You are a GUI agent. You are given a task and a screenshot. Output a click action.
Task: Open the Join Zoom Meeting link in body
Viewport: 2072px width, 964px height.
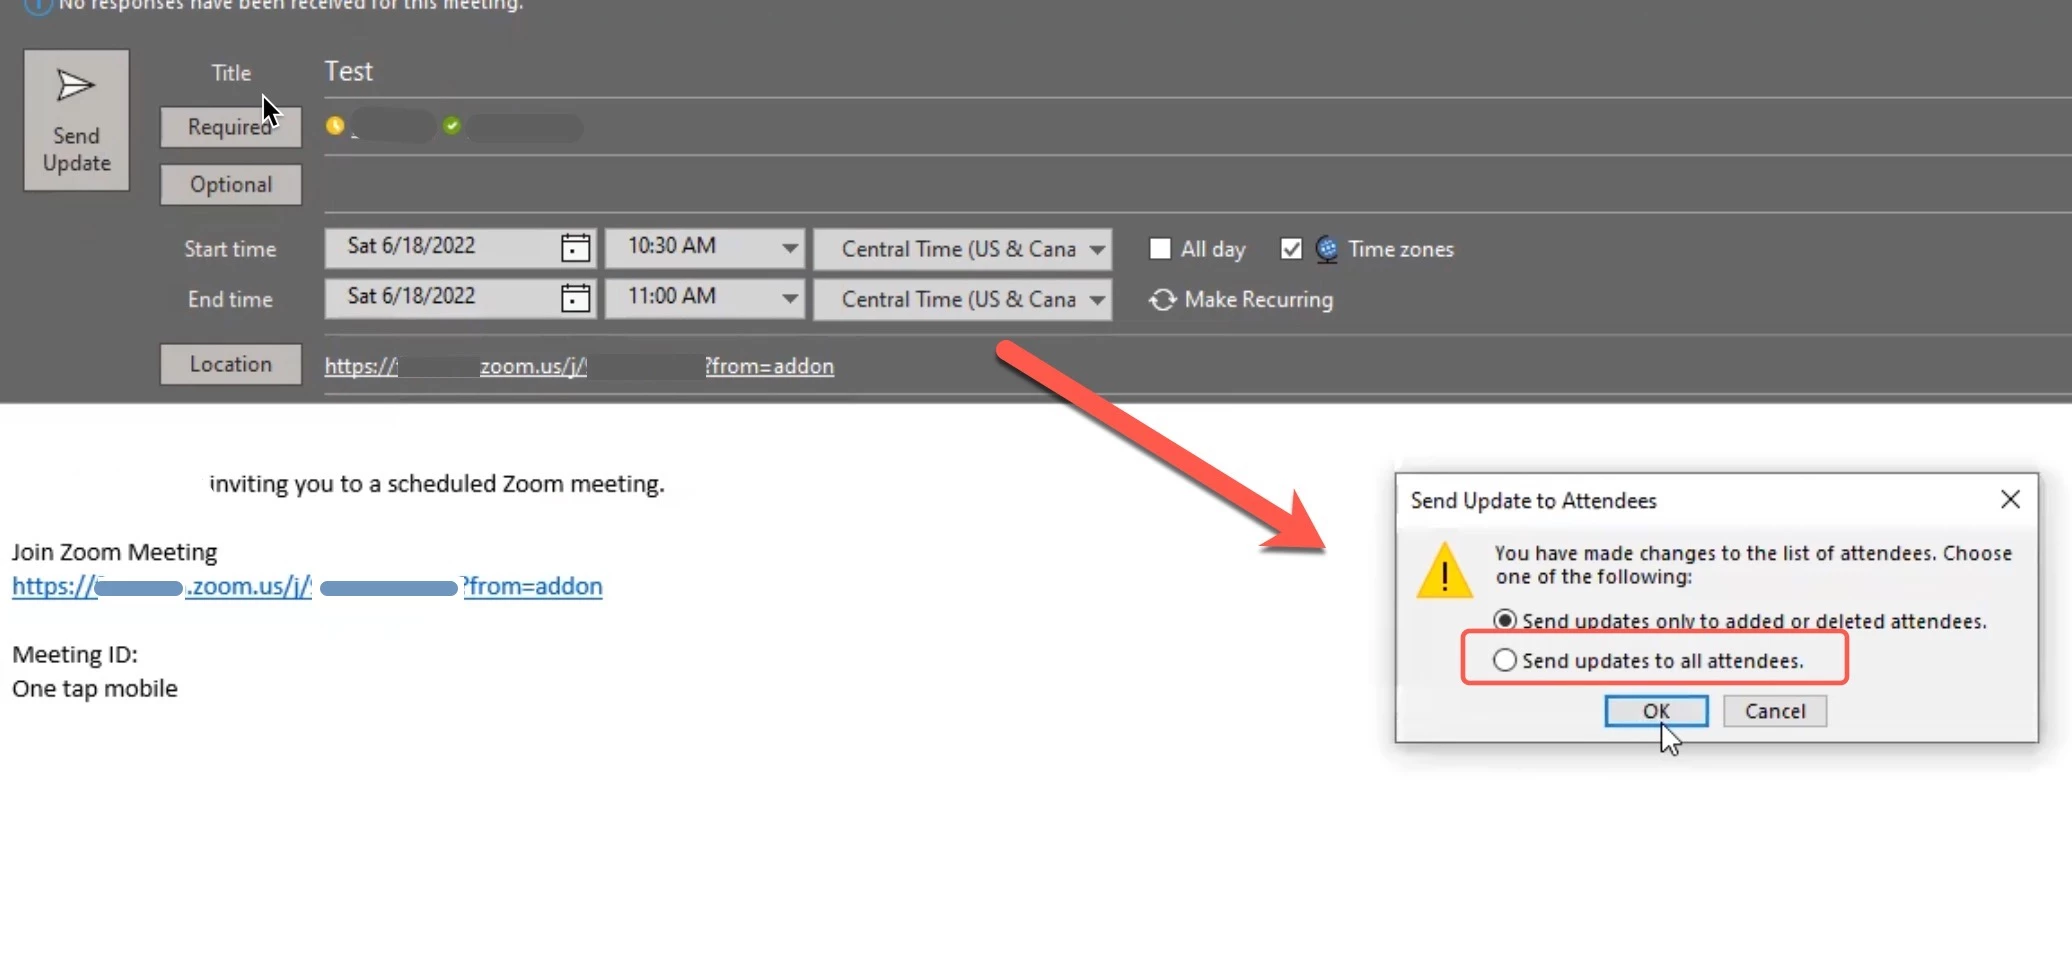coord(307,586)
